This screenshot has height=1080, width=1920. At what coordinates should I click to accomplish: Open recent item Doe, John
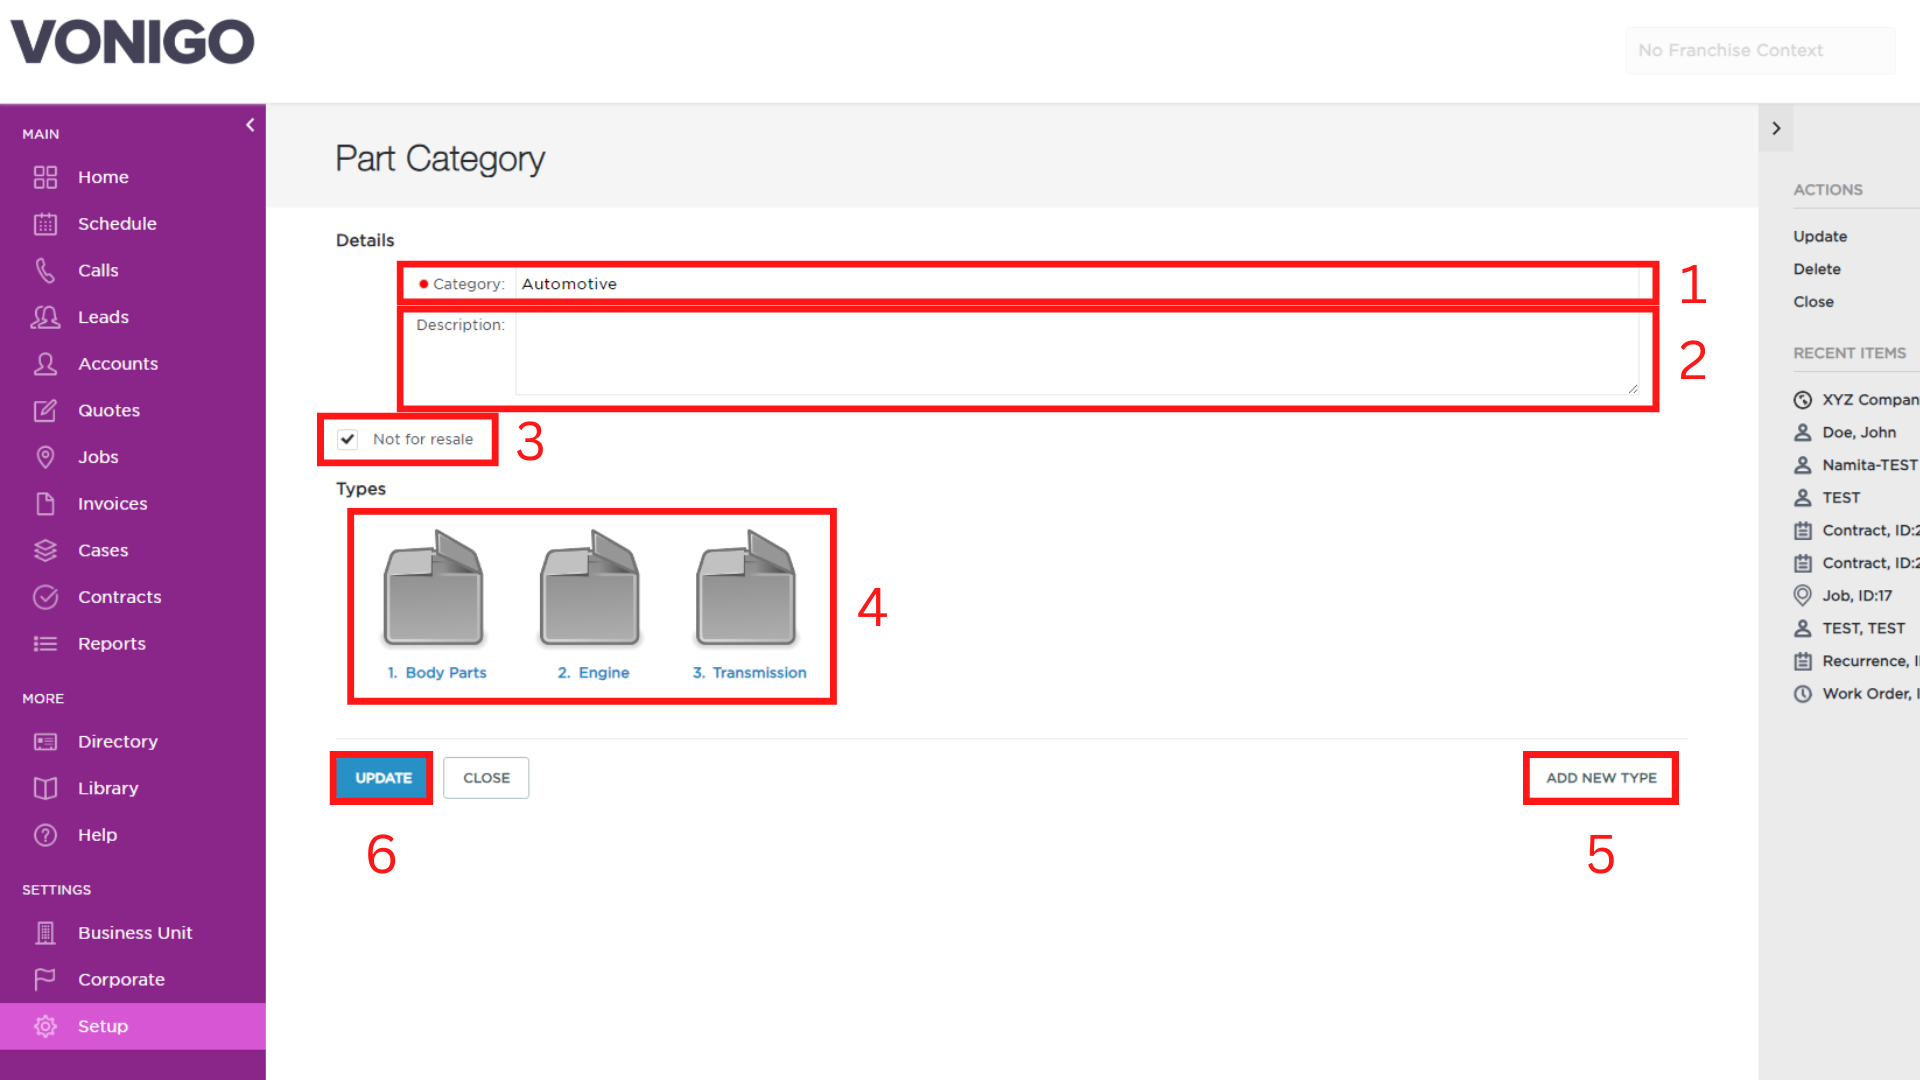(x=1859, y=433)
